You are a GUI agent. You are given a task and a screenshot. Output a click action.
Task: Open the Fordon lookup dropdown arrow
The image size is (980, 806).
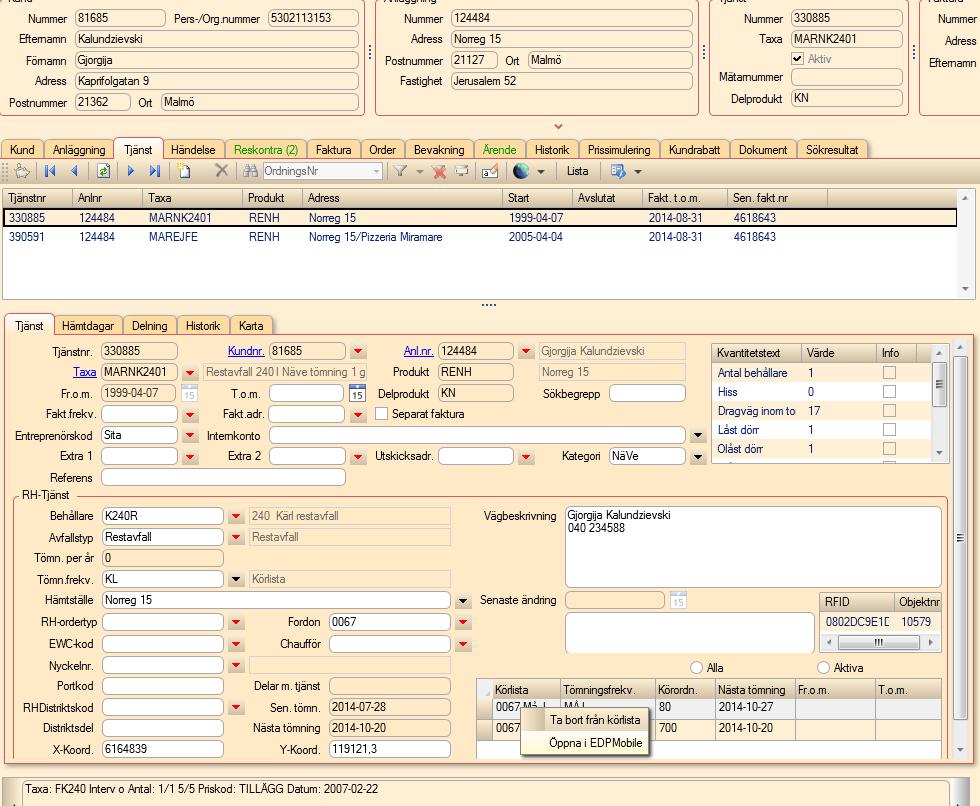(463, 622)
